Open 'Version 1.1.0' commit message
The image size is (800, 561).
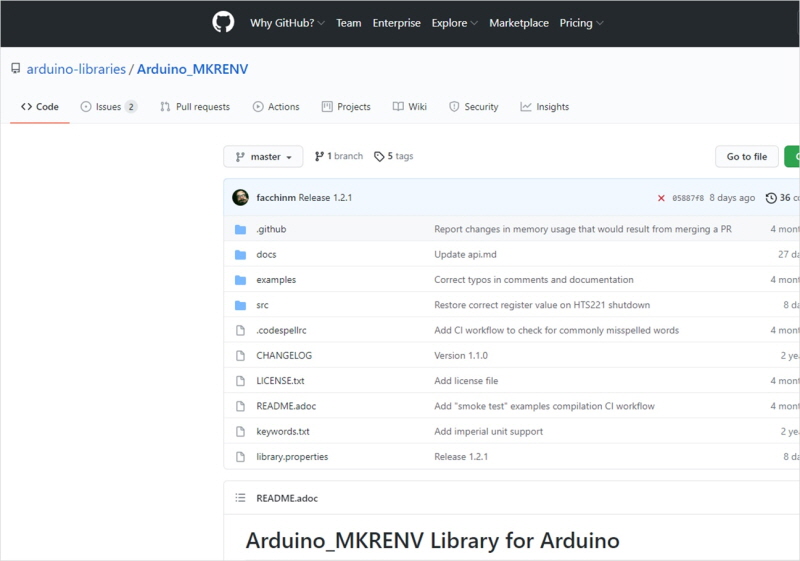(461, 355)
